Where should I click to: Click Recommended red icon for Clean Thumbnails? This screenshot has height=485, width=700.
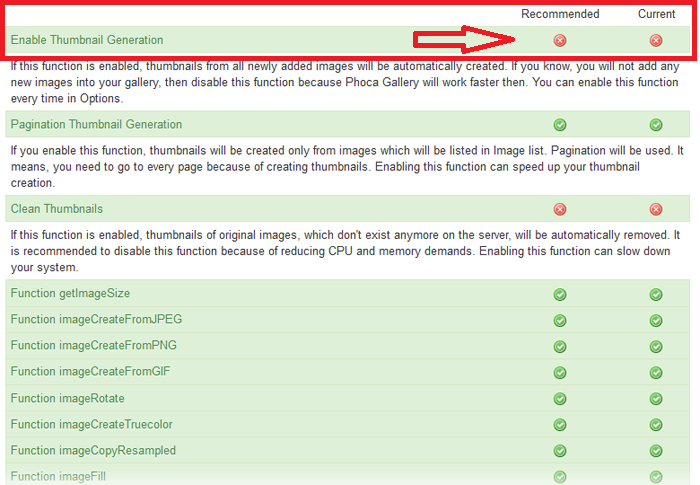560,209
